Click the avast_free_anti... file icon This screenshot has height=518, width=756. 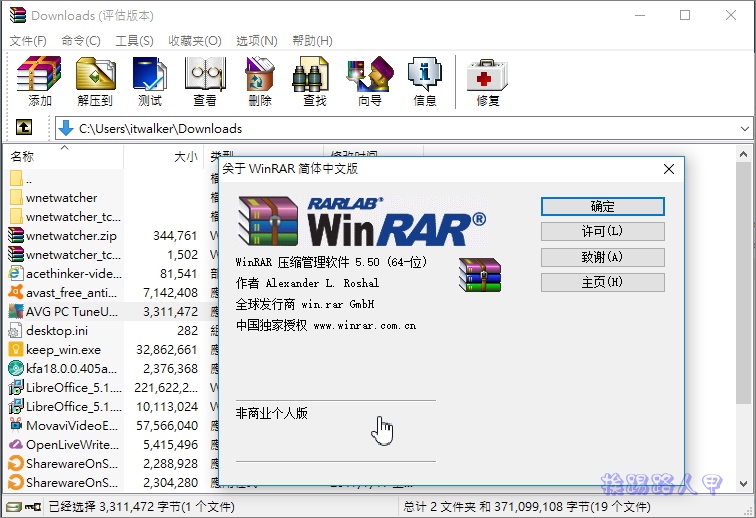tap(16, 292)
